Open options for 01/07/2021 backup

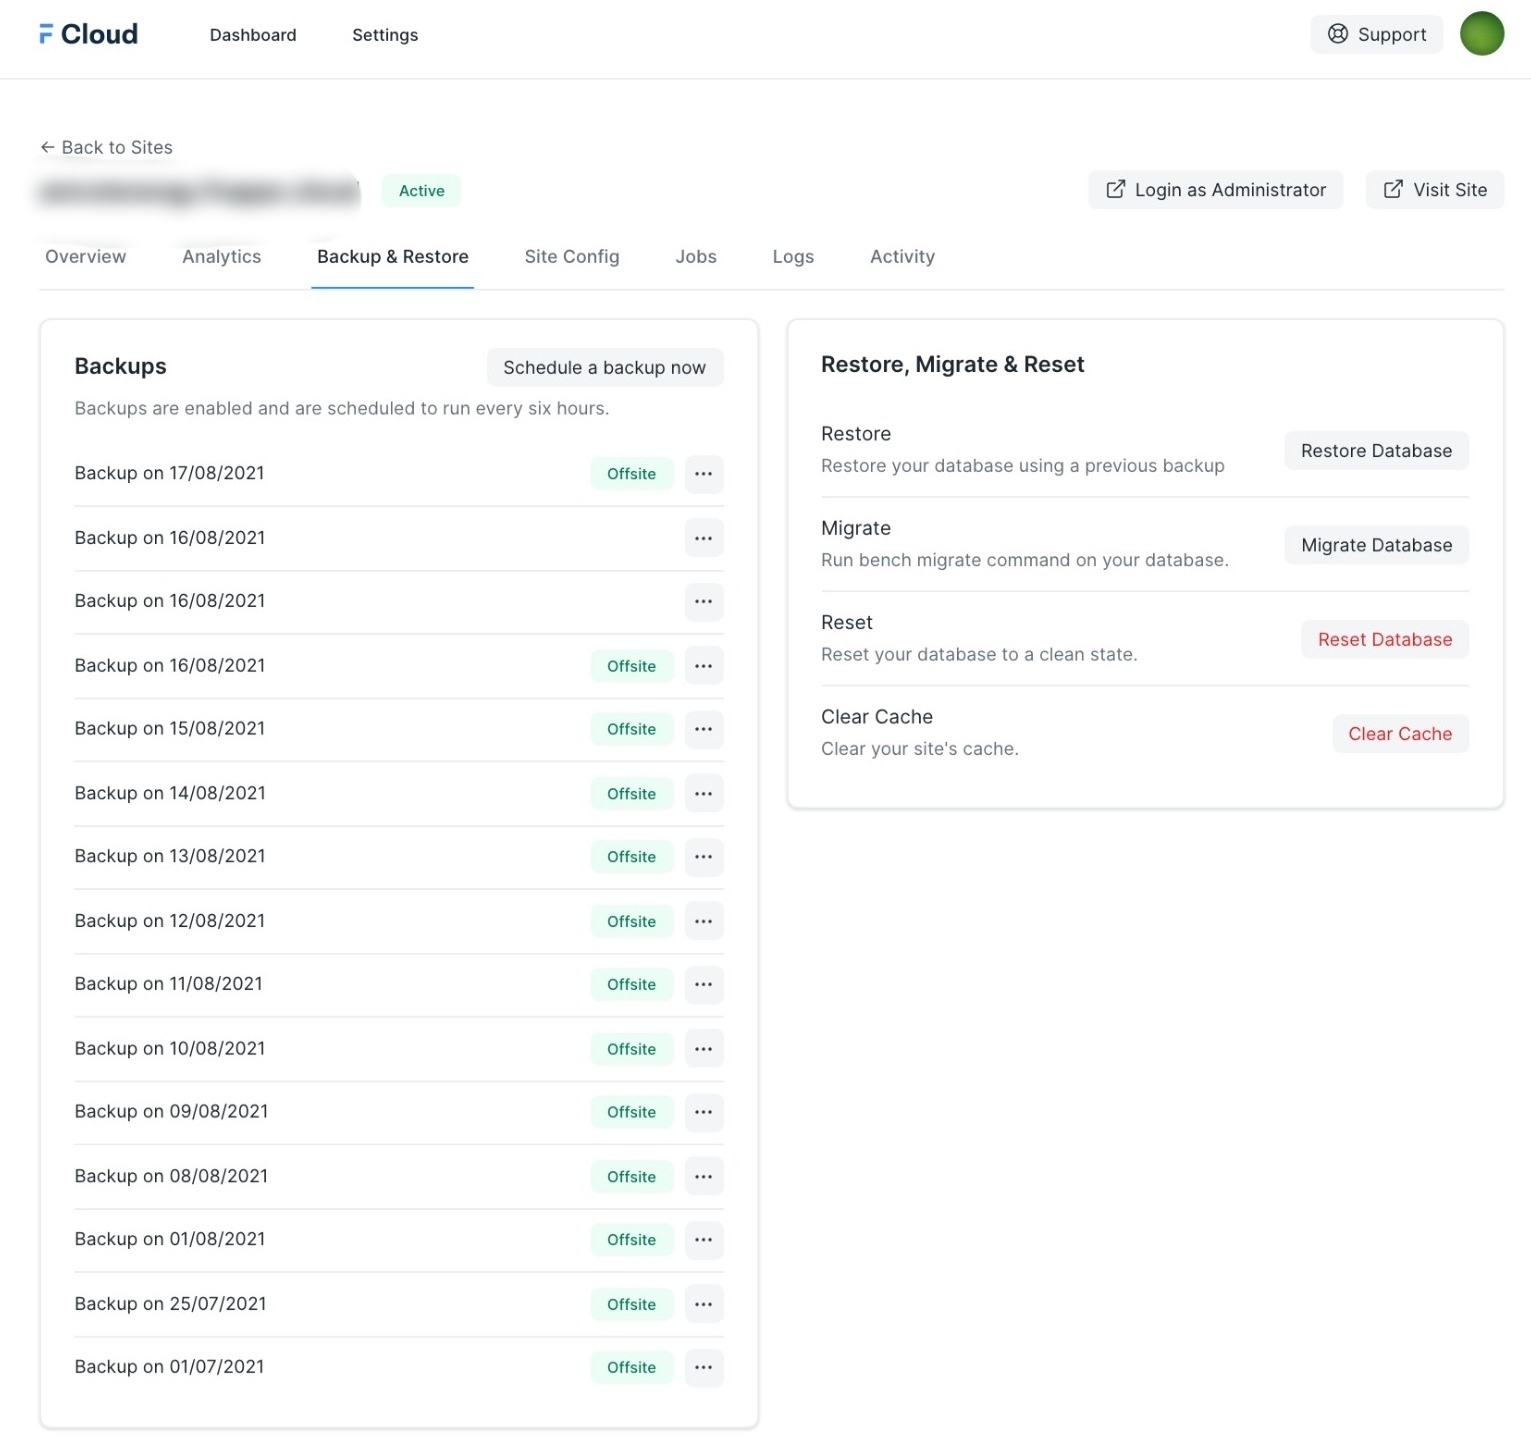click(x=703, y=1368)
